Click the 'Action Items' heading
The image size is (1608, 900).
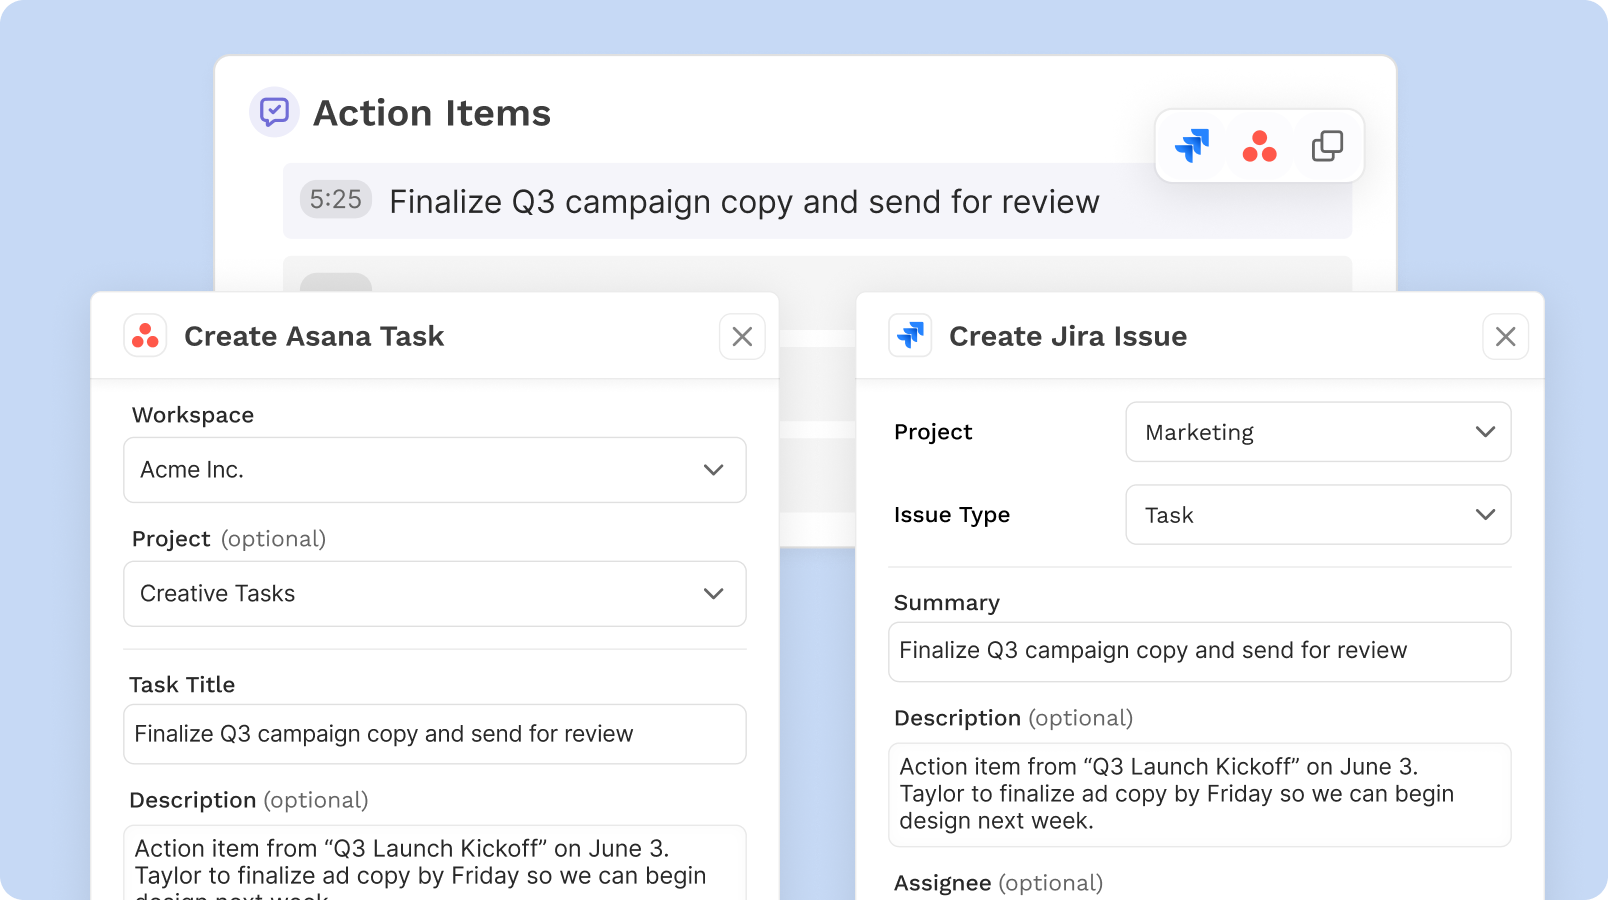432,113
